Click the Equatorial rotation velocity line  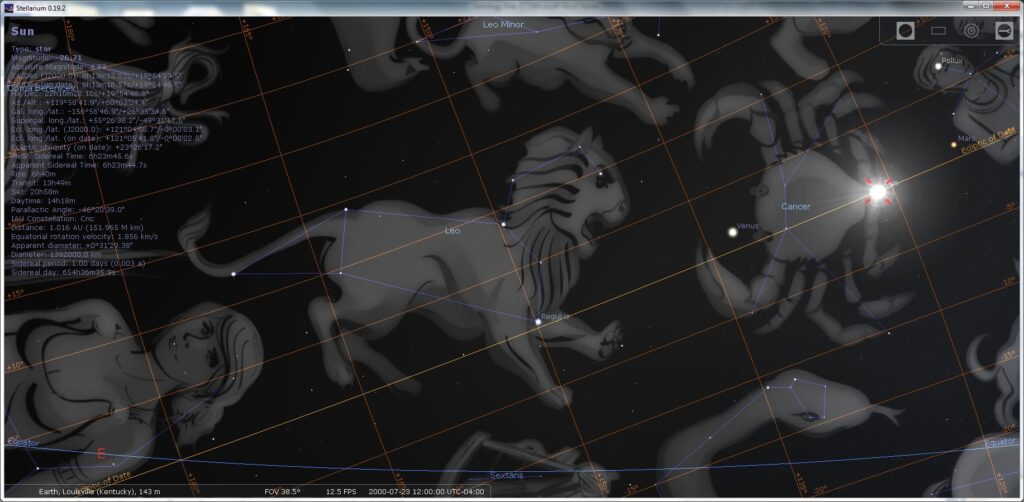click(84, 236)
